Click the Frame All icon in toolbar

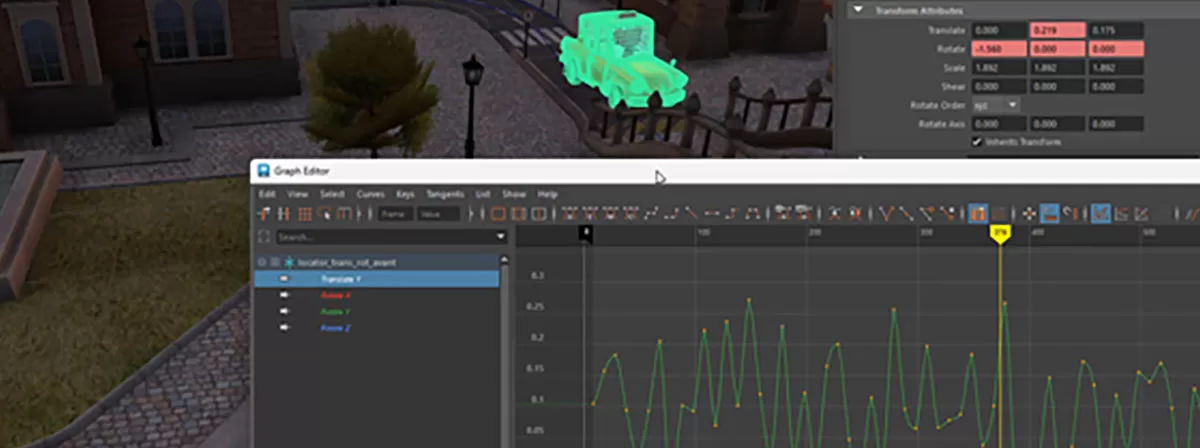[x=499, y=214]
